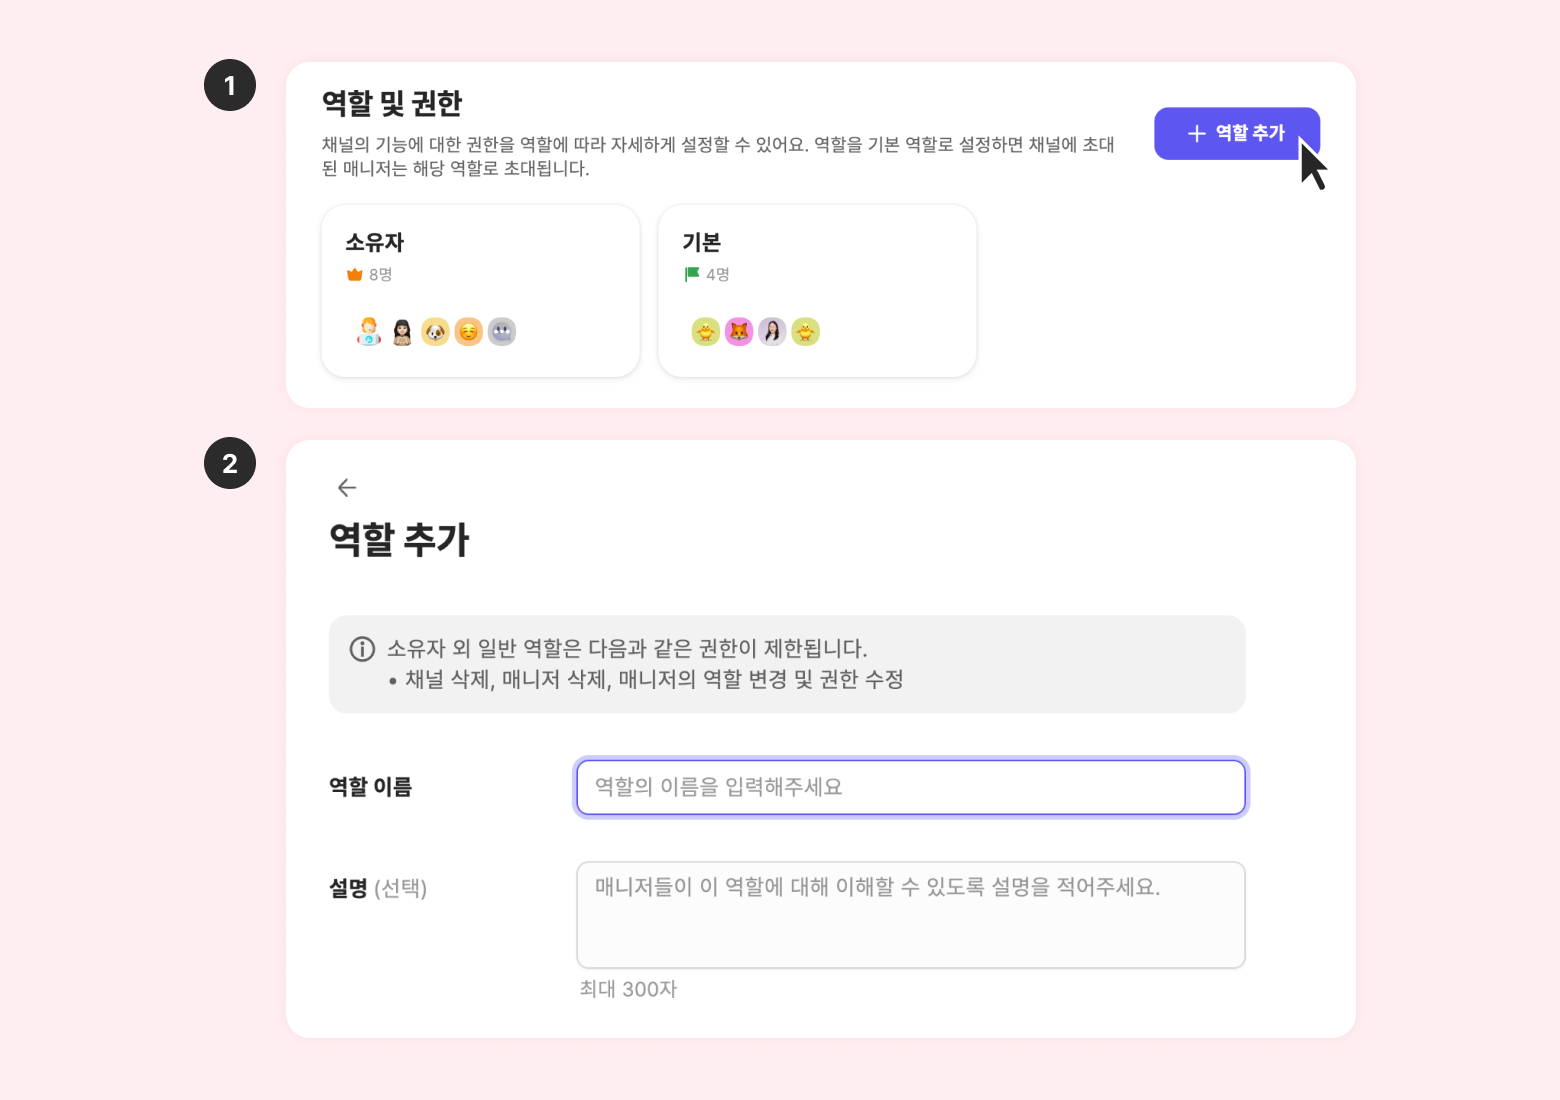The image size is (1560, 1100).
Task: Click the 설명 description text area
Action: 910,915
